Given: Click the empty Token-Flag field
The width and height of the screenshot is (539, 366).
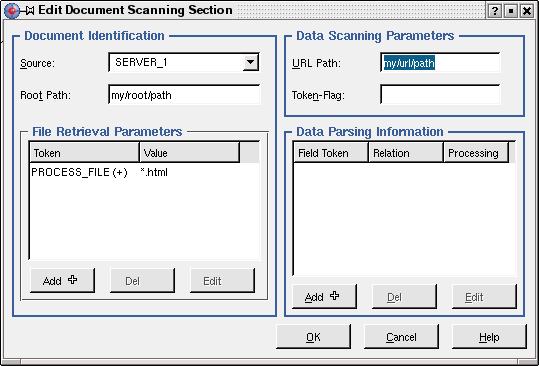Looking at the screenshot, I should click(440, 95).
